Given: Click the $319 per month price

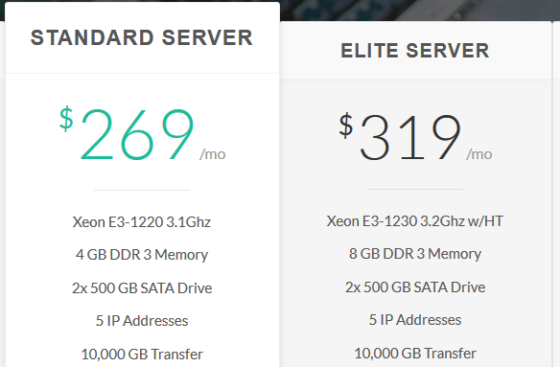Looking at the screenshot, I should pyautogui.click(x=416, y=136).
